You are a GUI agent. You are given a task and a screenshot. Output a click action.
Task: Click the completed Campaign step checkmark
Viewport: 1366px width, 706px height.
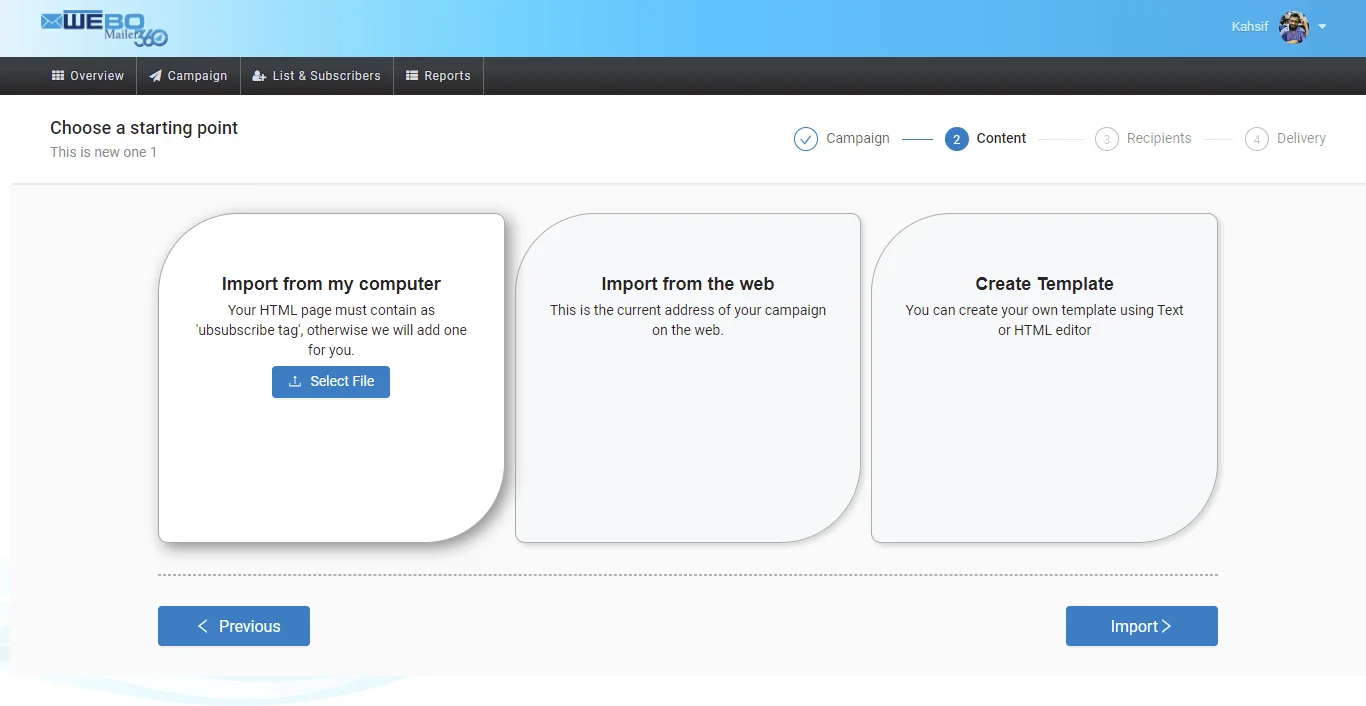tap(806, 139)
